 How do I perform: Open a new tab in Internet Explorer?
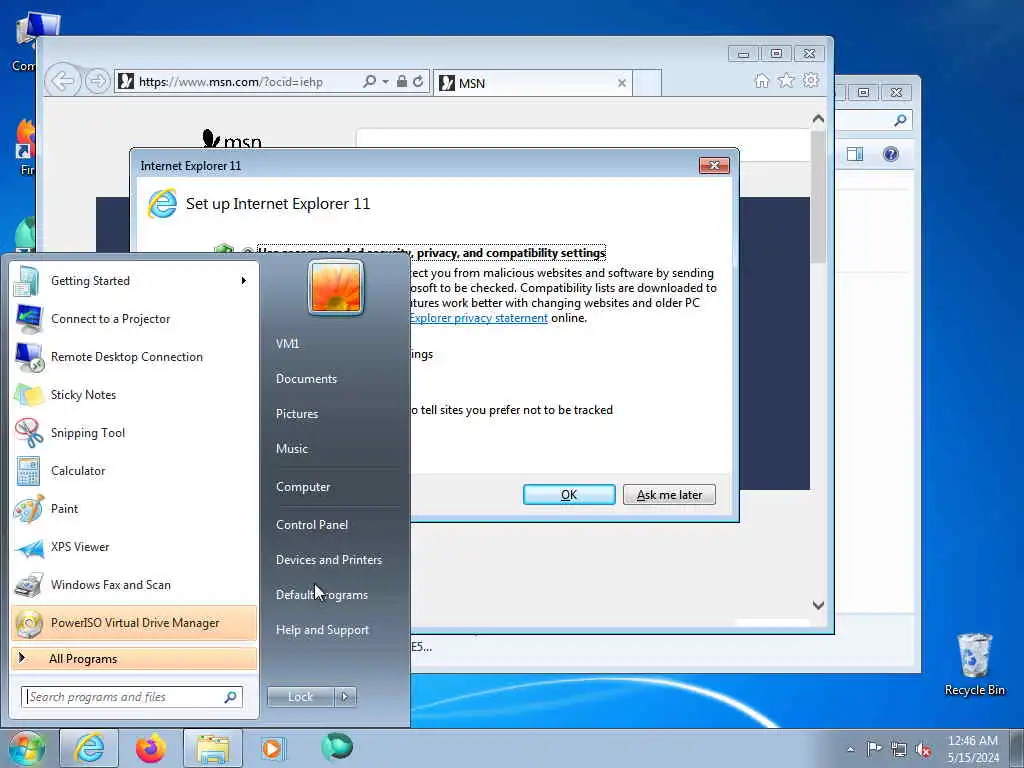pos(647,83)
